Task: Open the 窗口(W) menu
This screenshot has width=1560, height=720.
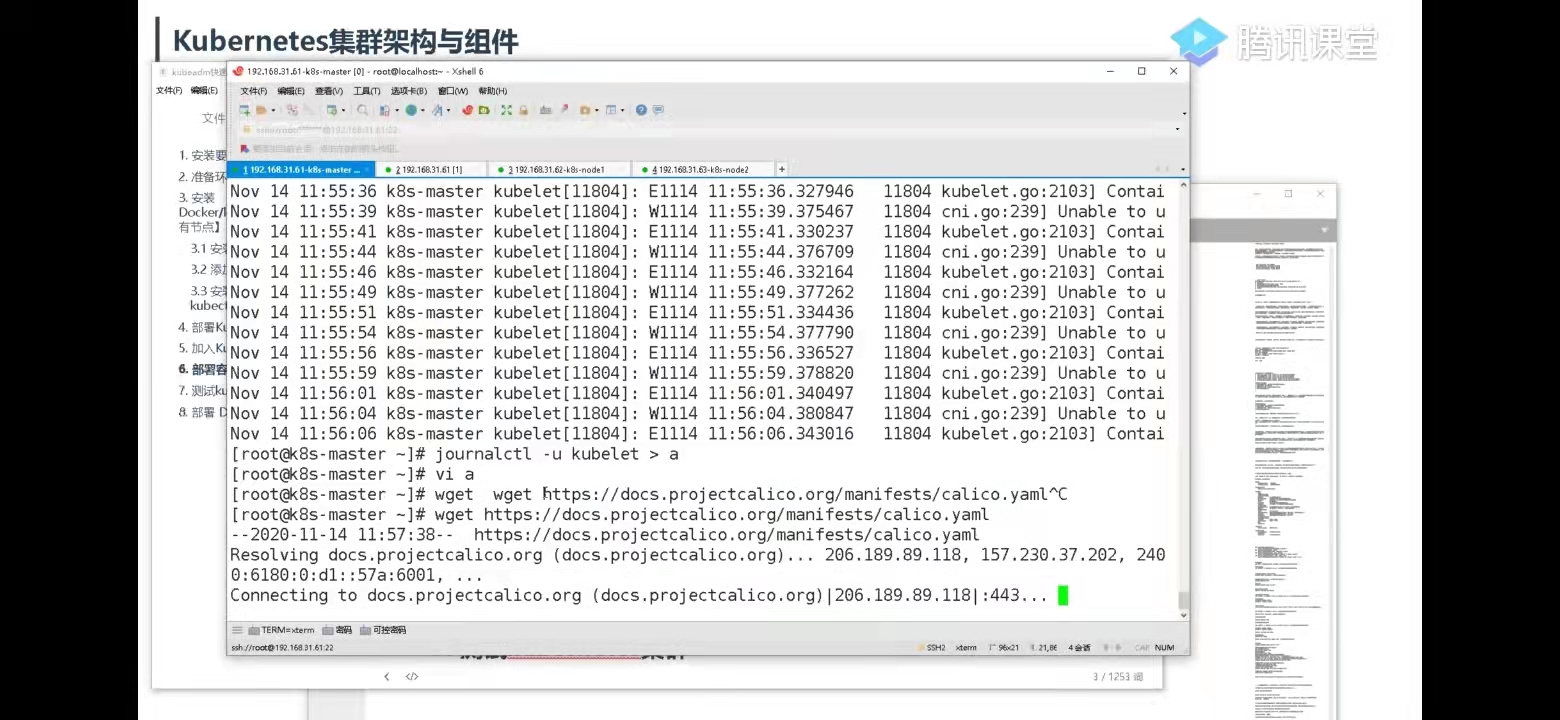Action: (452, 91)
